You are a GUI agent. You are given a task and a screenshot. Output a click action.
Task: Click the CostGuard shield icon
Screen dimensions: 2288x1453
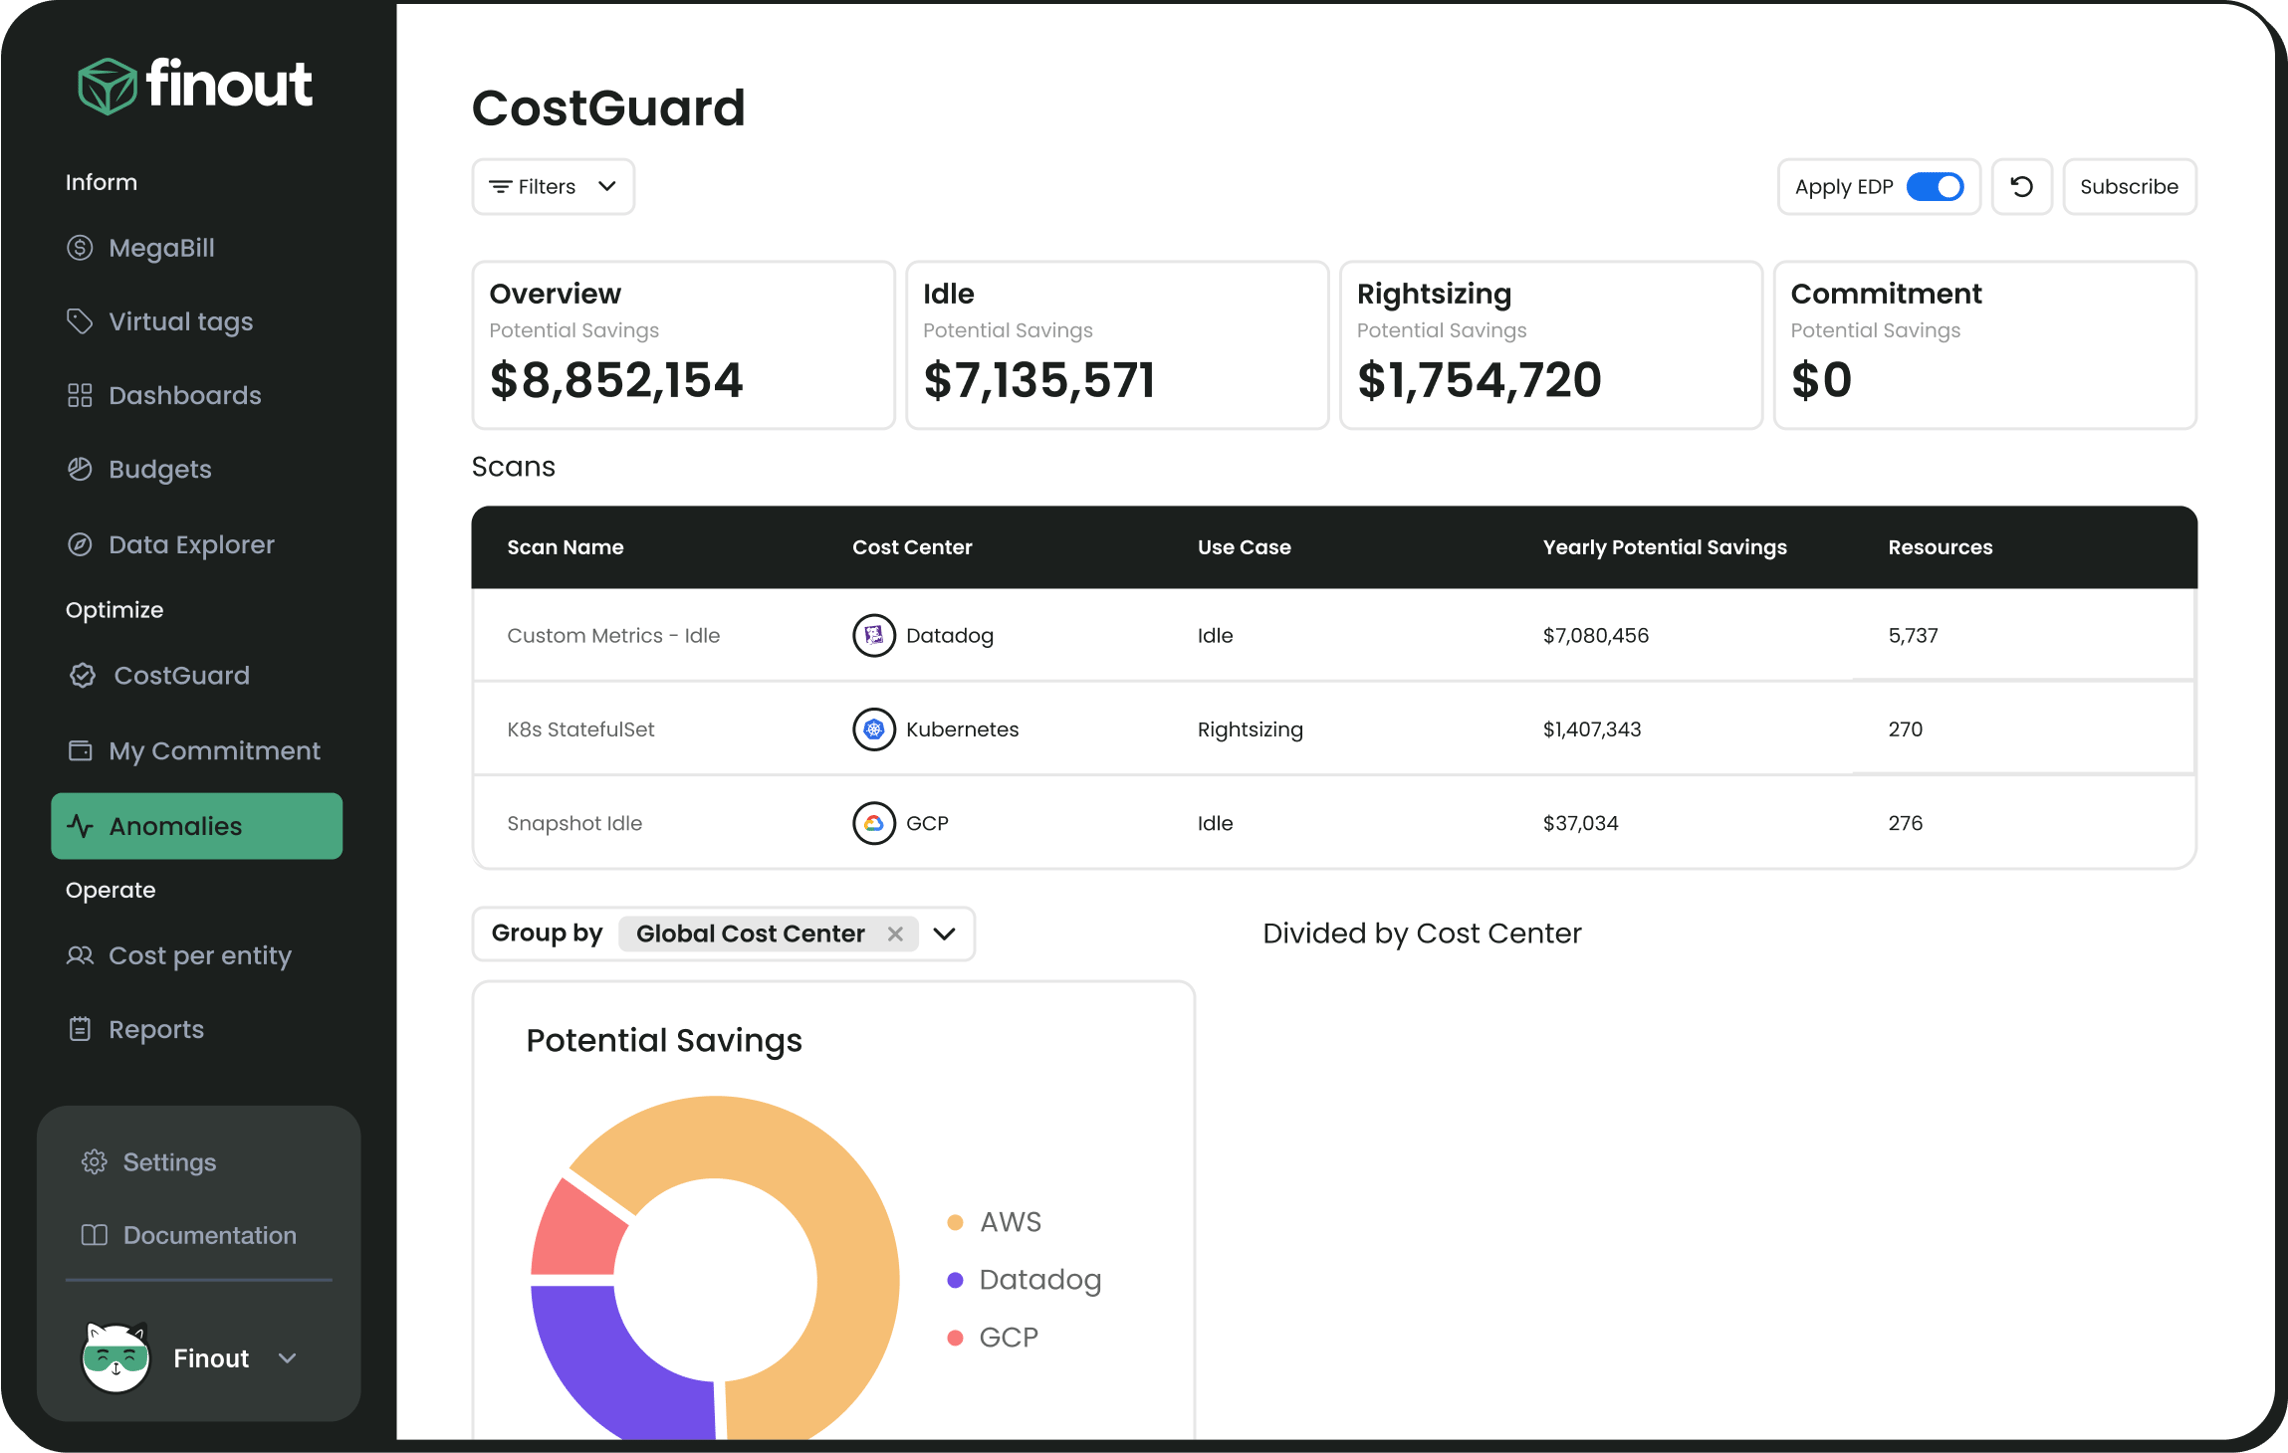[81, 675]
